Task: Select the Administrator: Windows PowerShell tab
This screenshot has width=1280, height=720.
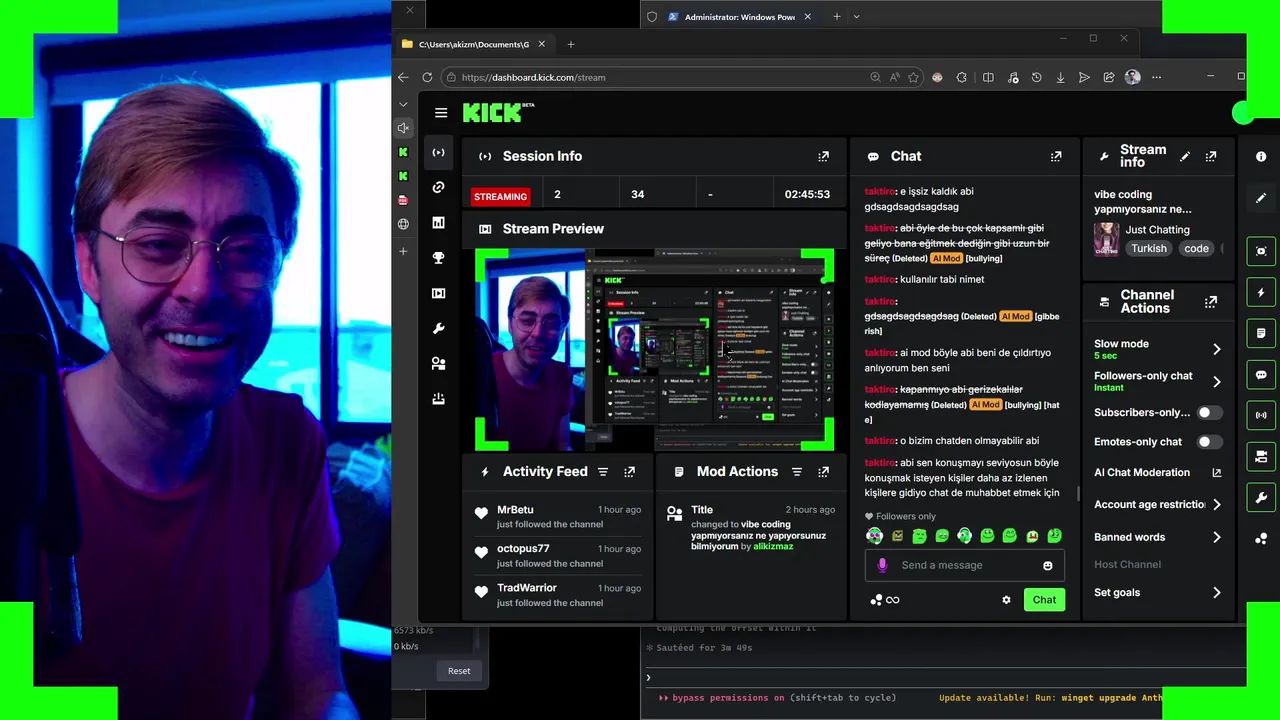Action: pyautogui.click(x=740, y=16)
